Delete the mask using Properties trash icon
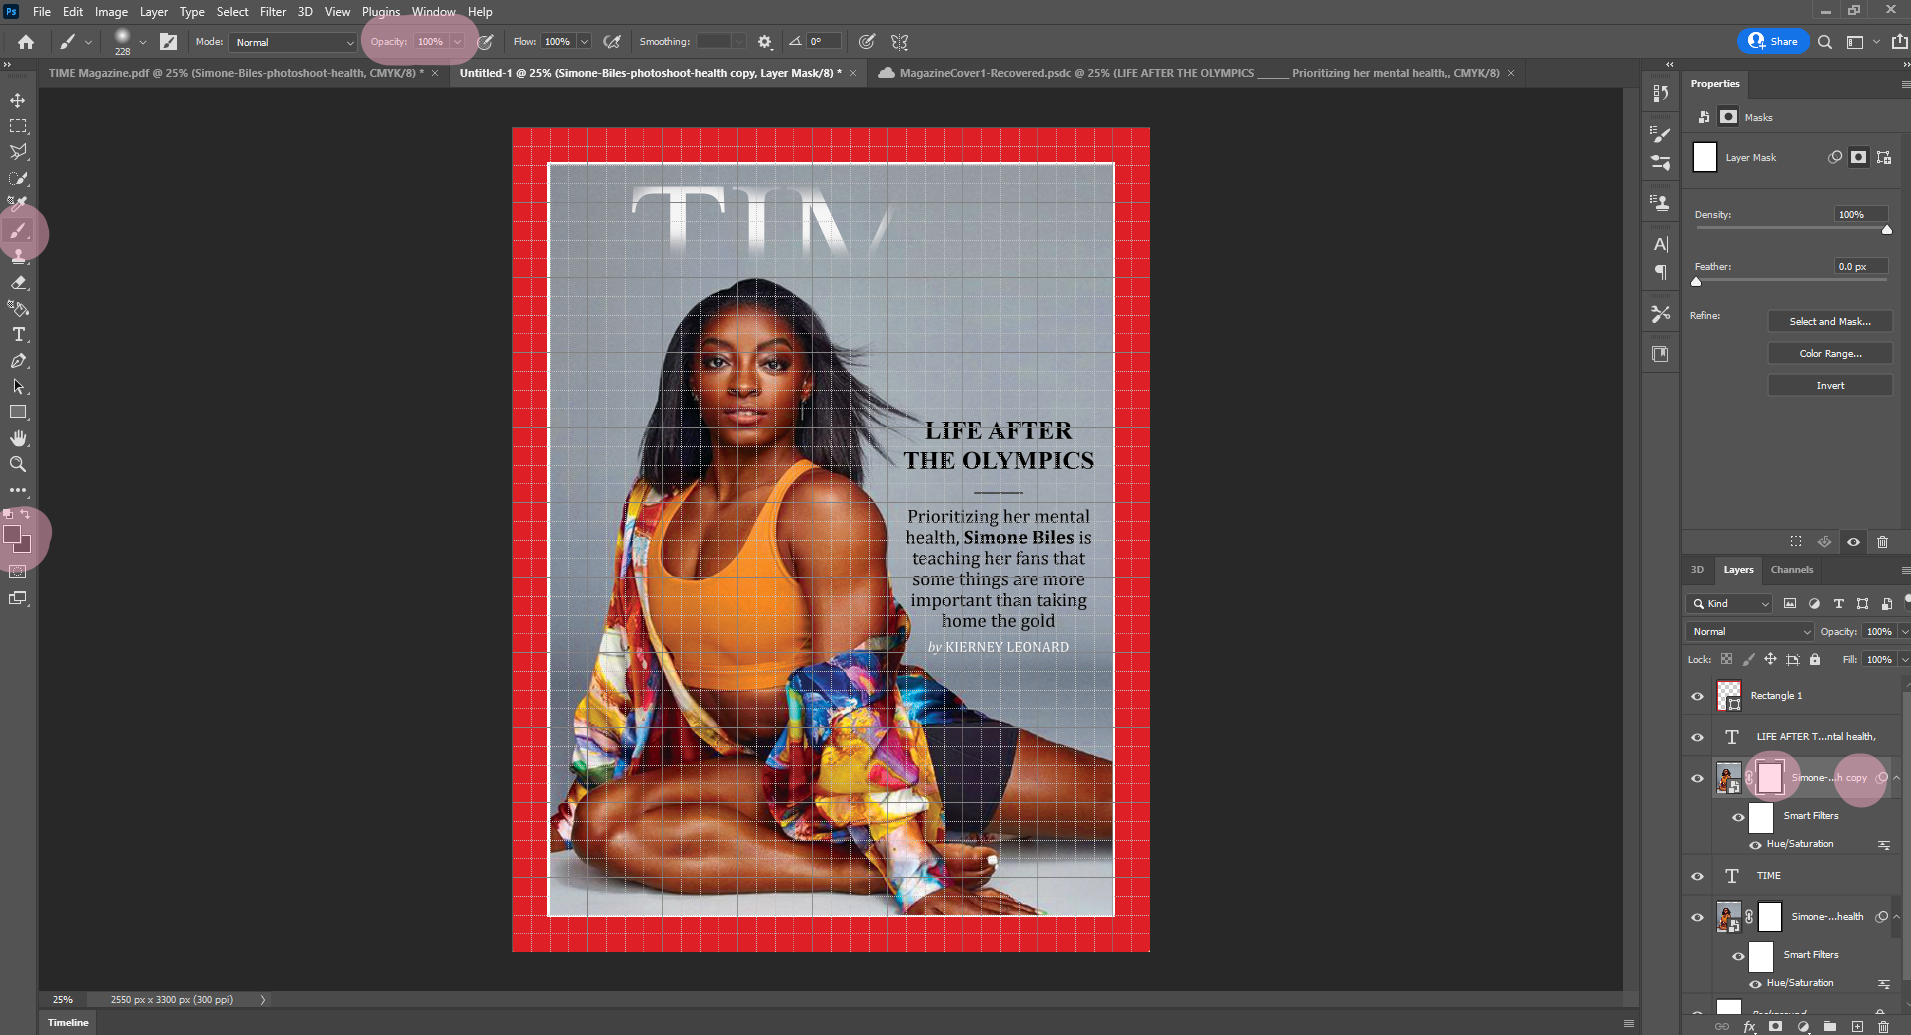This screenshot has height=1035, width=1911. click(x=1882, y=542)
